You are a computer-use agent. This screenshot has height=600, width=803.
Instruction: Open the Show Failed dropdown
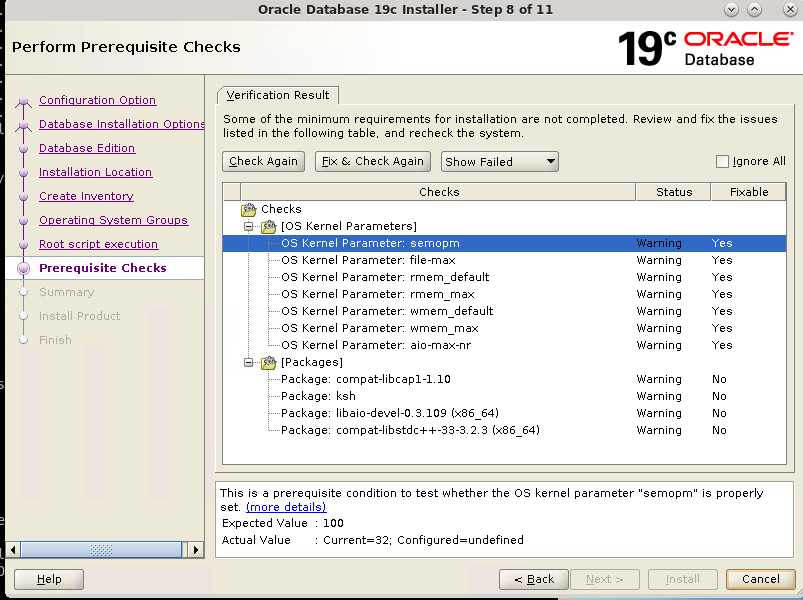point(499,162)
